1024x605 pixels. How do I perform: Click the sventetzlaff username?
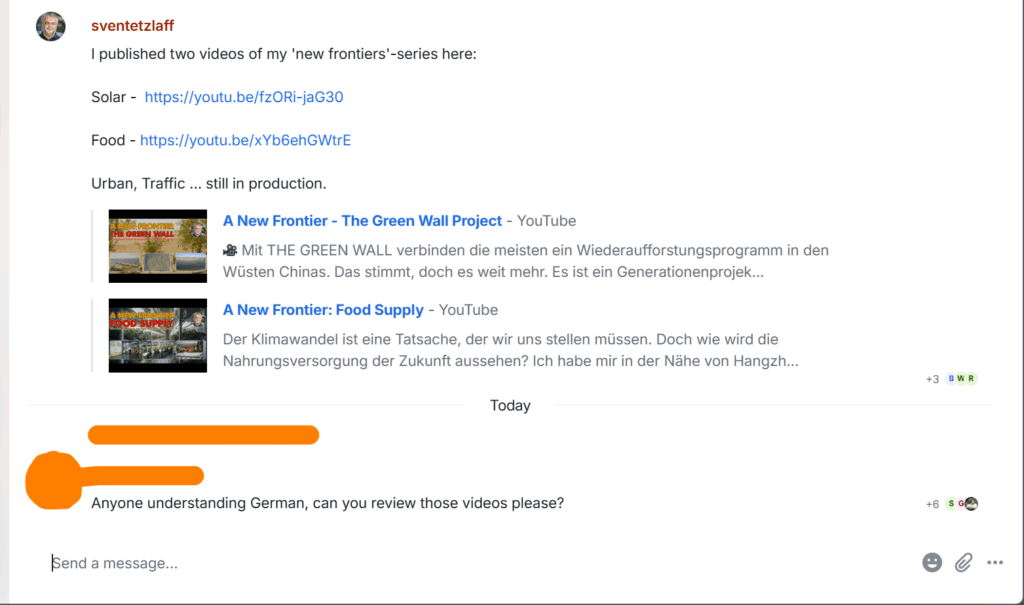(x=133, y=25)
